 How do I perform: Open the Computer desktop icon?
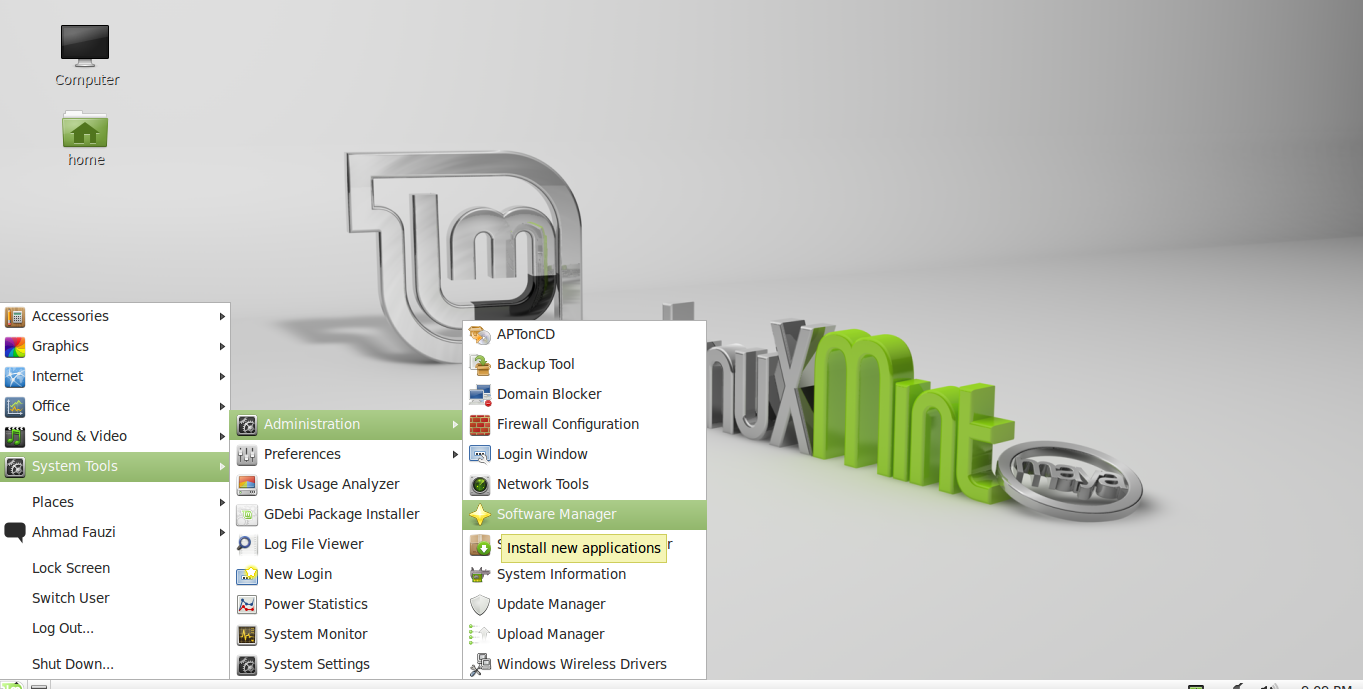coord(85,46)
